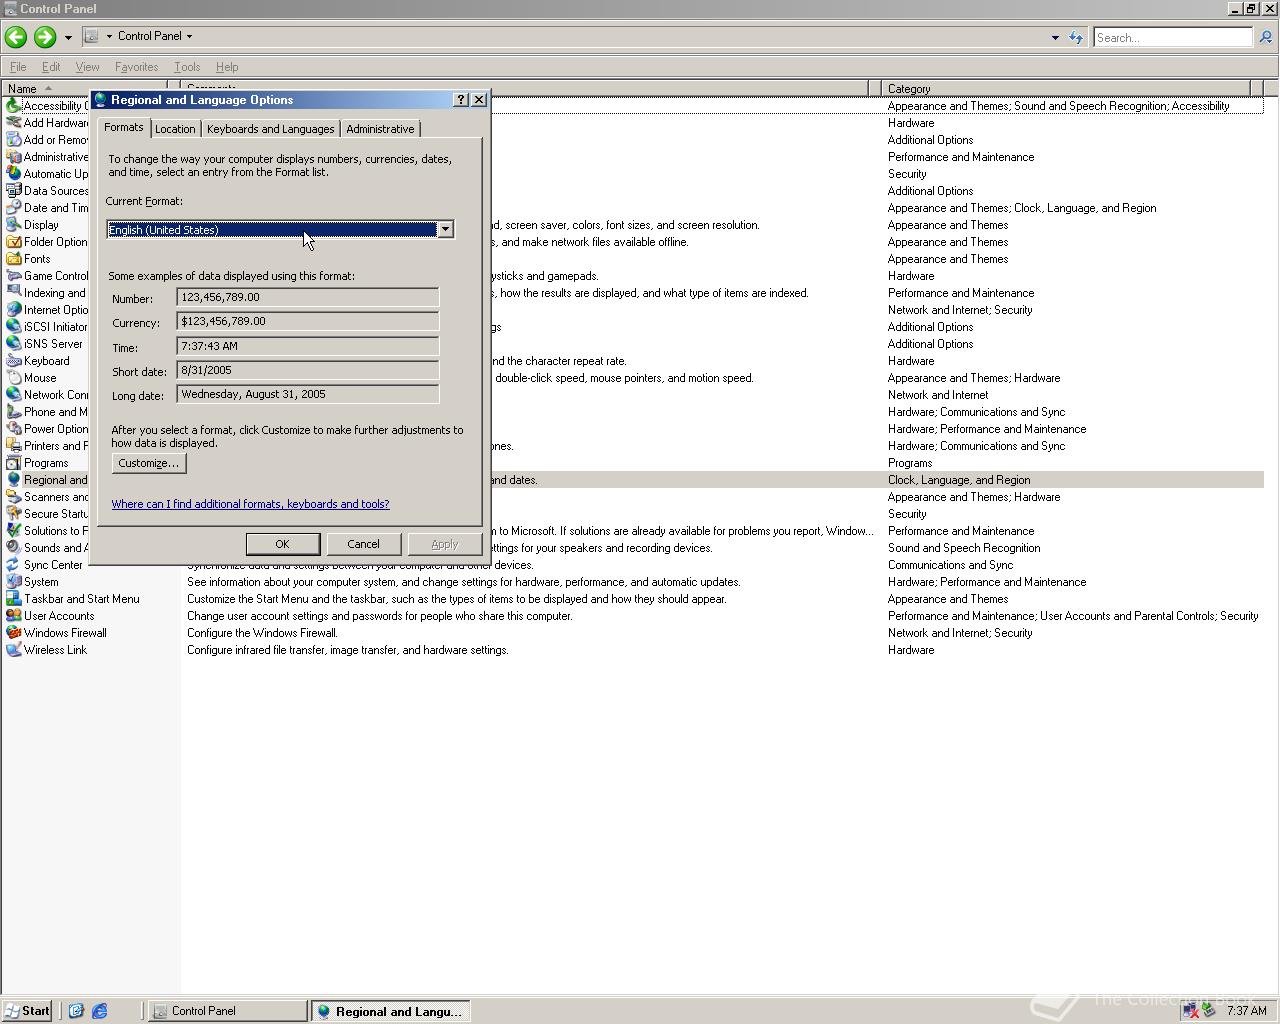Open the User Accounts icon

pyautogui.click(x=14, y=616)
